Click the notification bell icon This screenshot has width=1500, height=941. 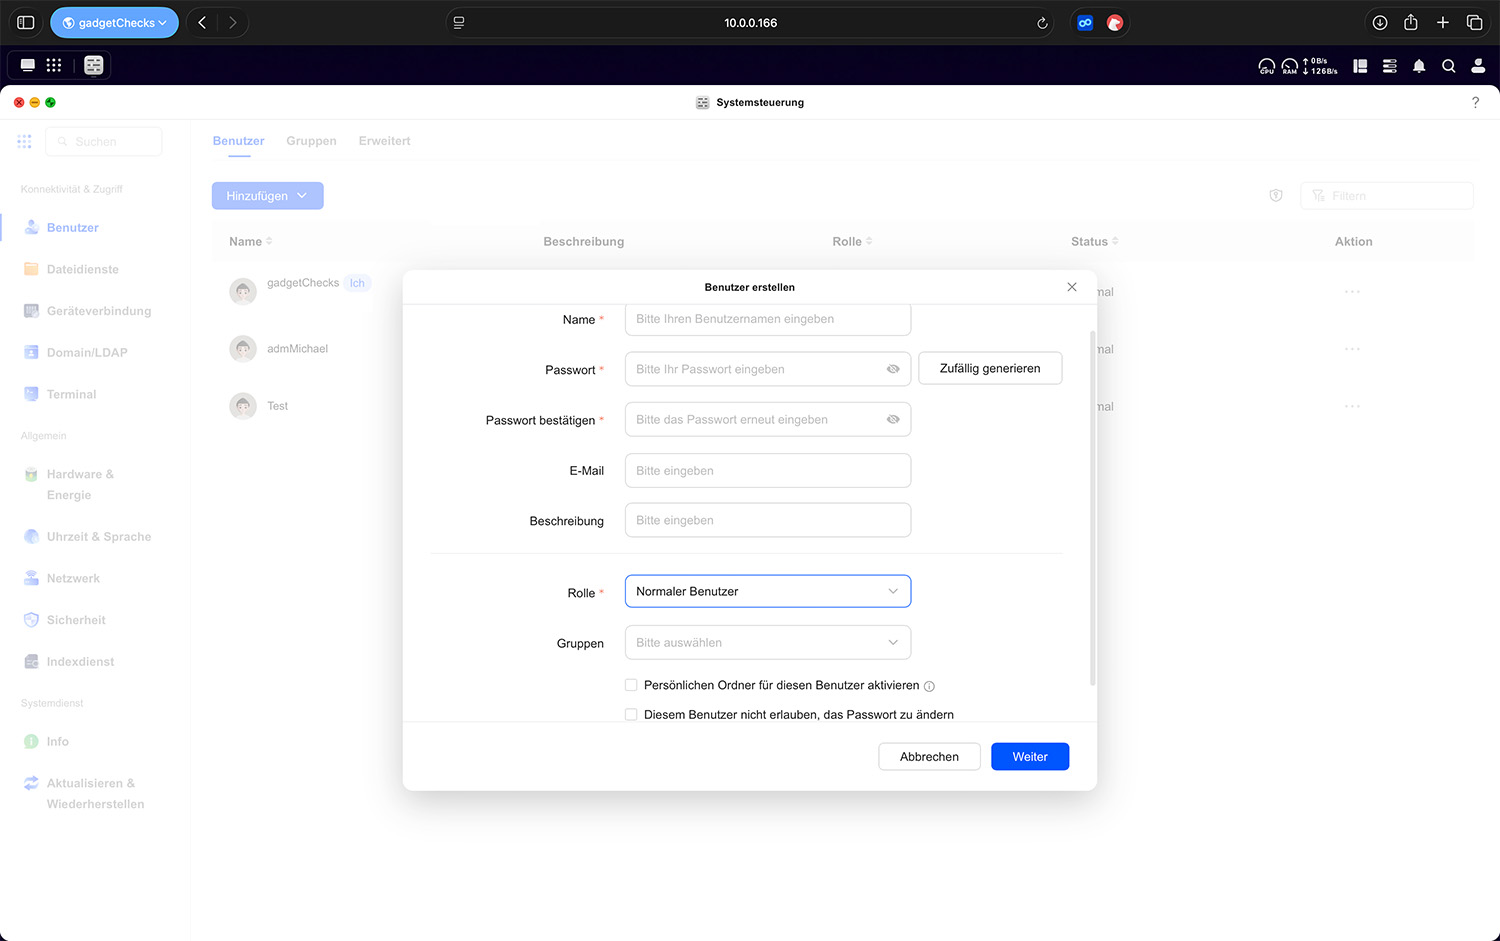[x=1418, y=66]
